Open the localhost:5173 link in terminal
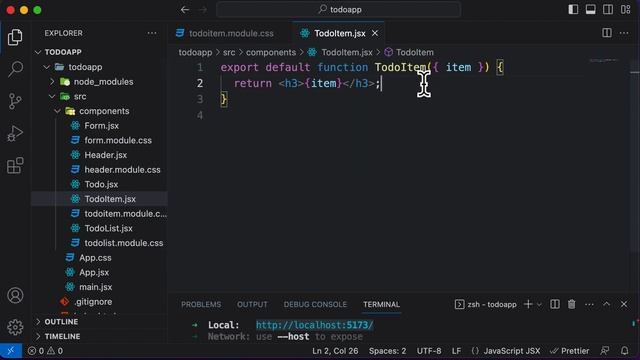640x360 pixels. click(314, 325)
